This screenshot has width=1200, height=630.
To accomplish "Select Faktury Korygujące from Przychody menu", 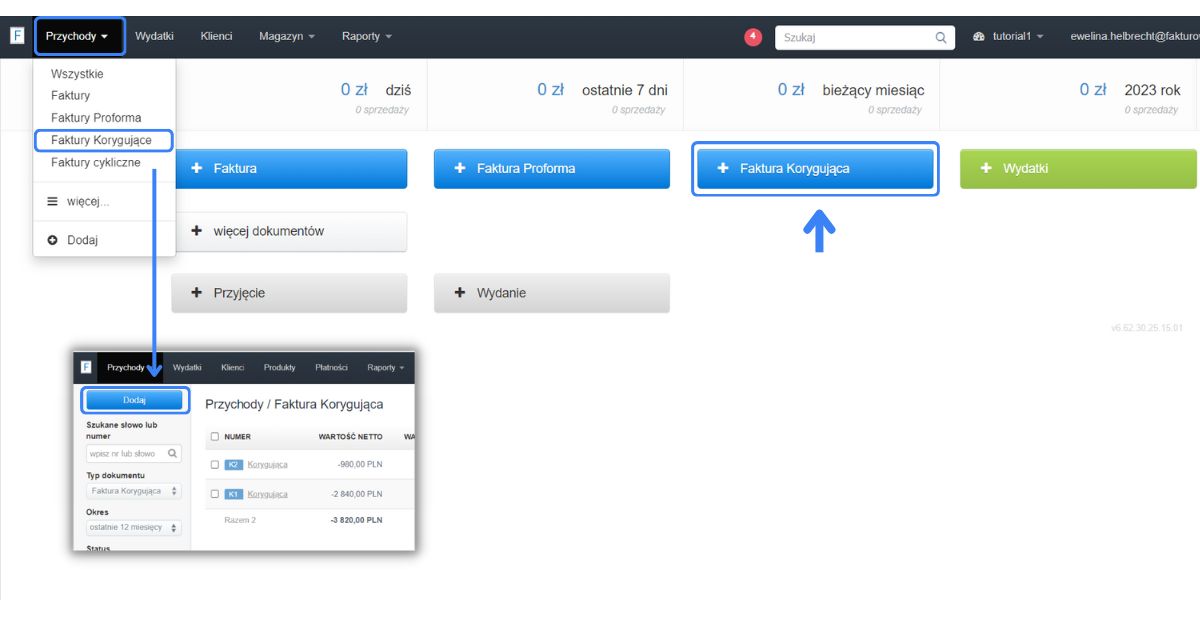I will pyautogui.click(x=102, y=140).
